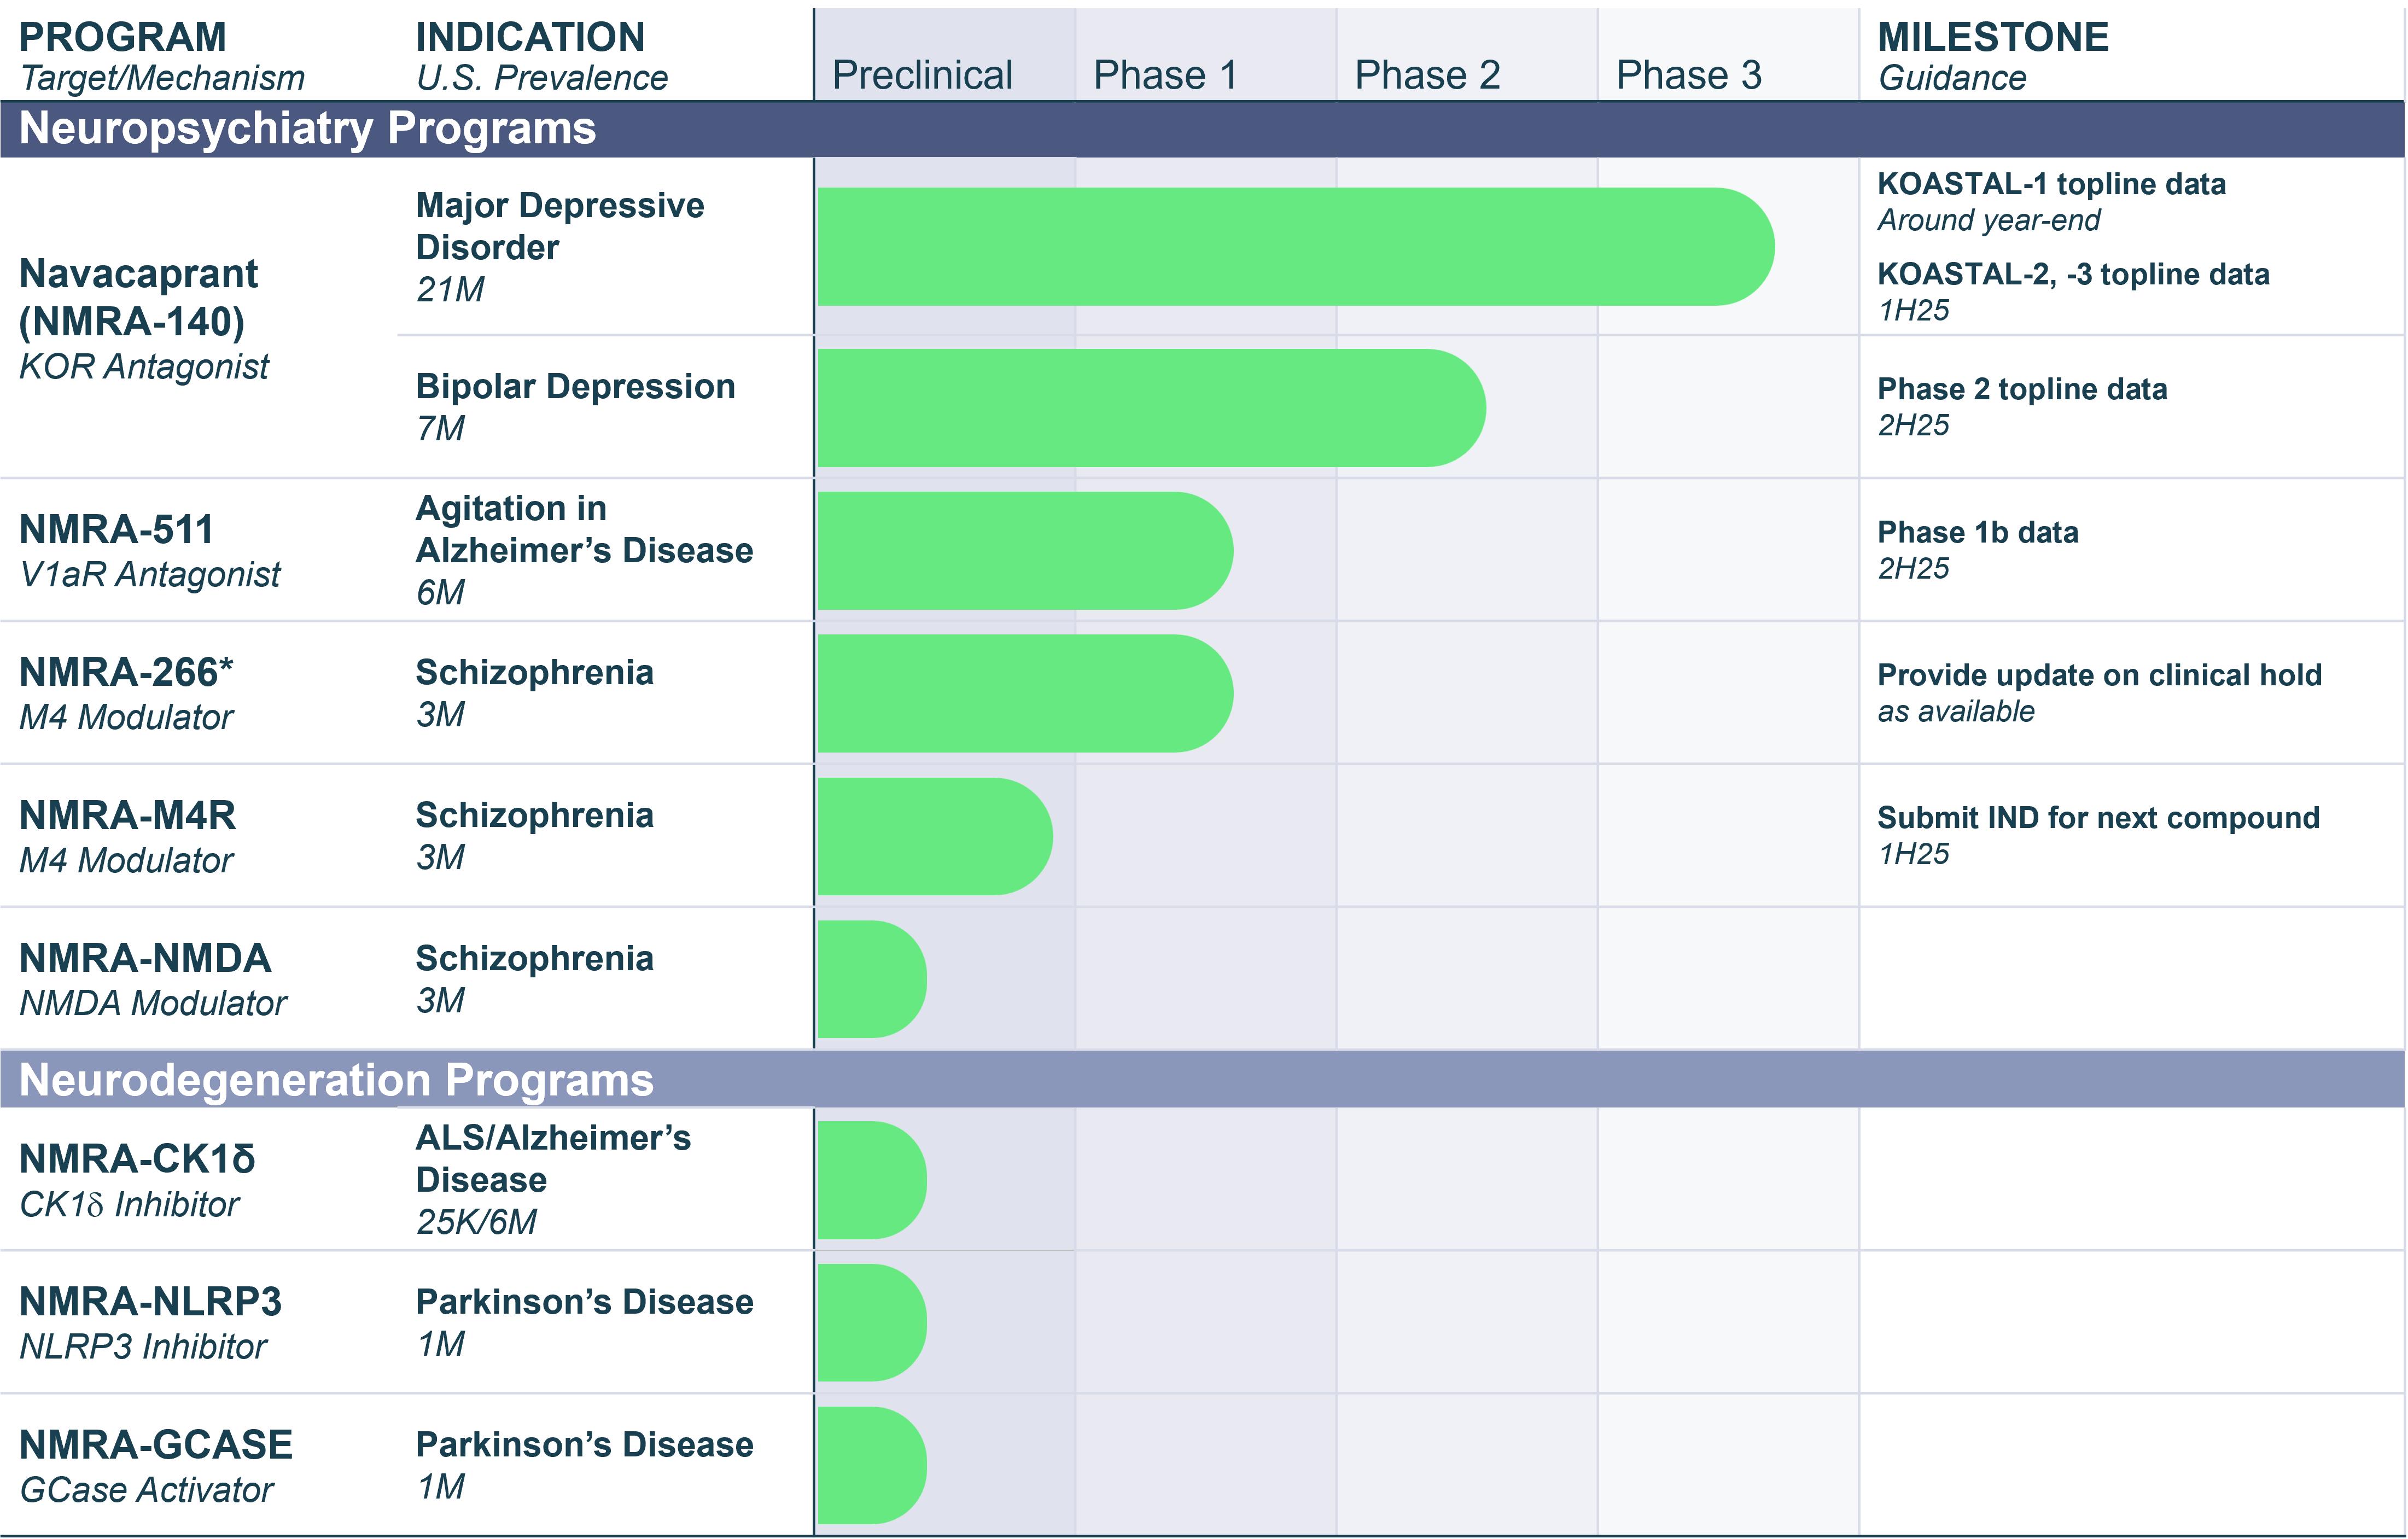Click the NMRA-CK1δ program name

pos(137,1159)
